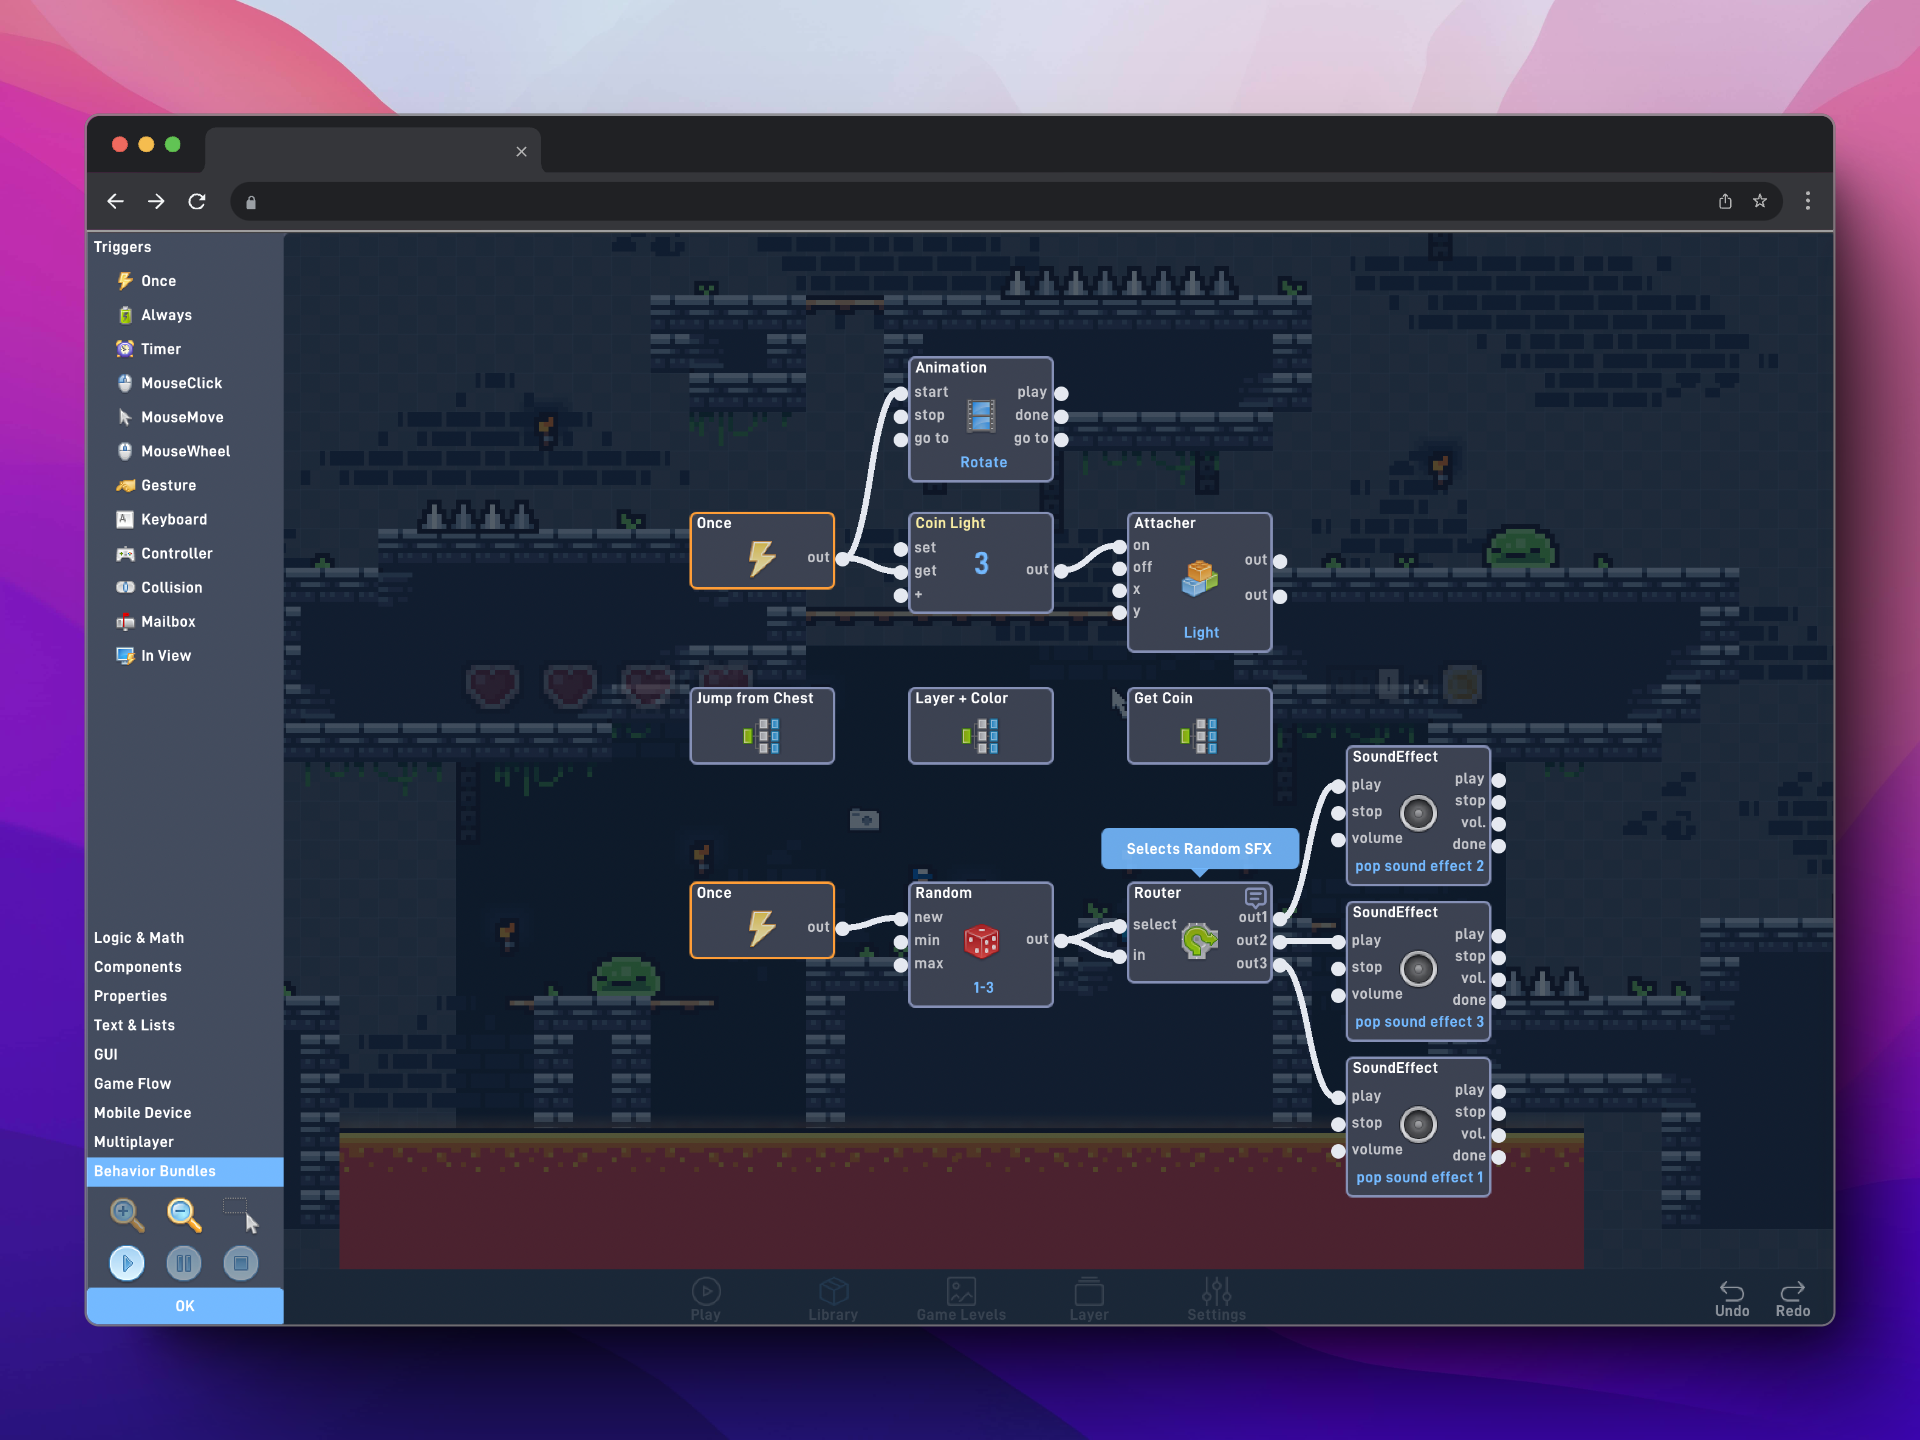Click the Random node dice icon

981,941
